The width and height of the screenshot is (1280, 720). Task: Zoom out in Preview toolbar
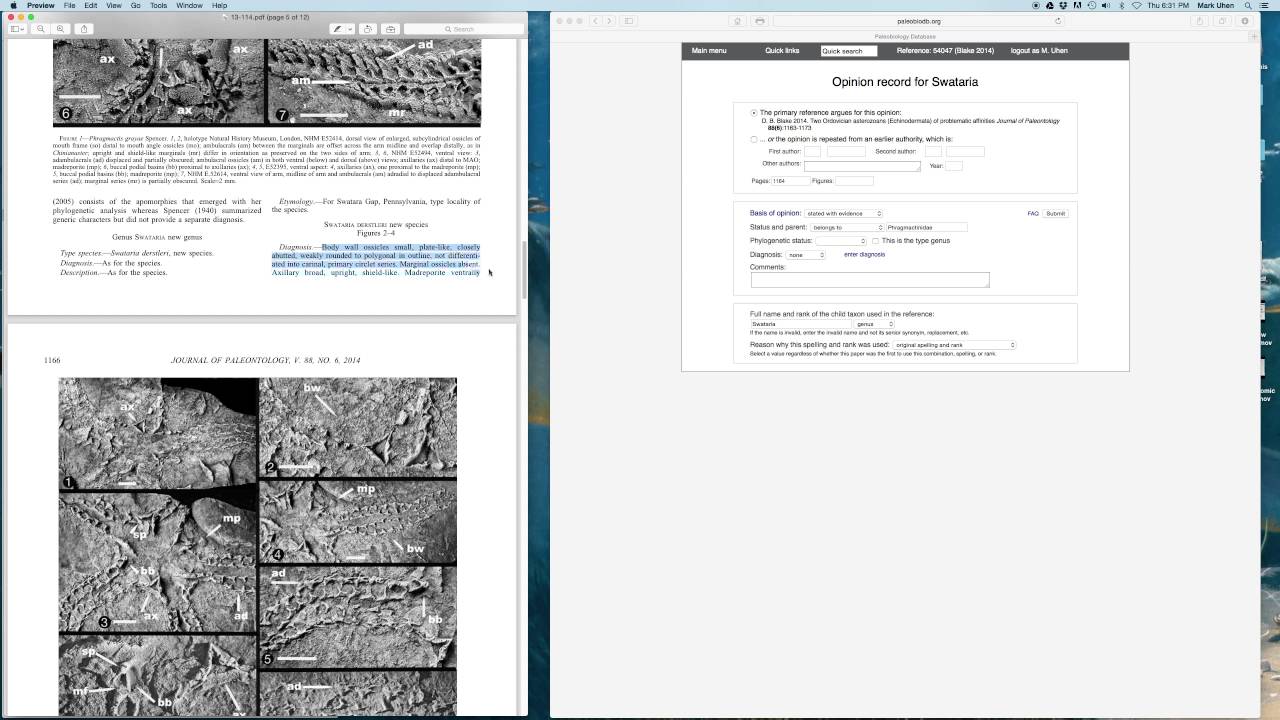pyautogui.click(x=41, y=29)
